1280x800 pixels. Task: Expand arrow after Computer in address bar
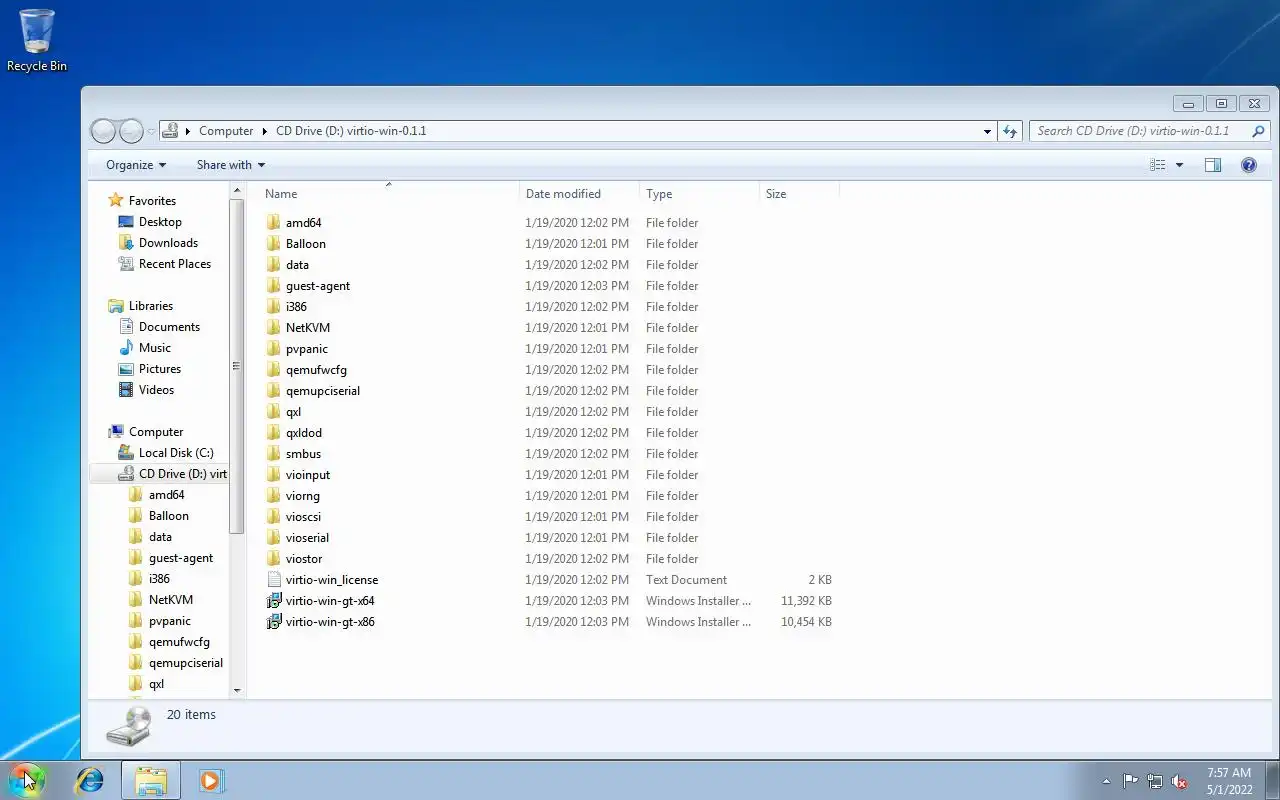(x=265, y=131)
